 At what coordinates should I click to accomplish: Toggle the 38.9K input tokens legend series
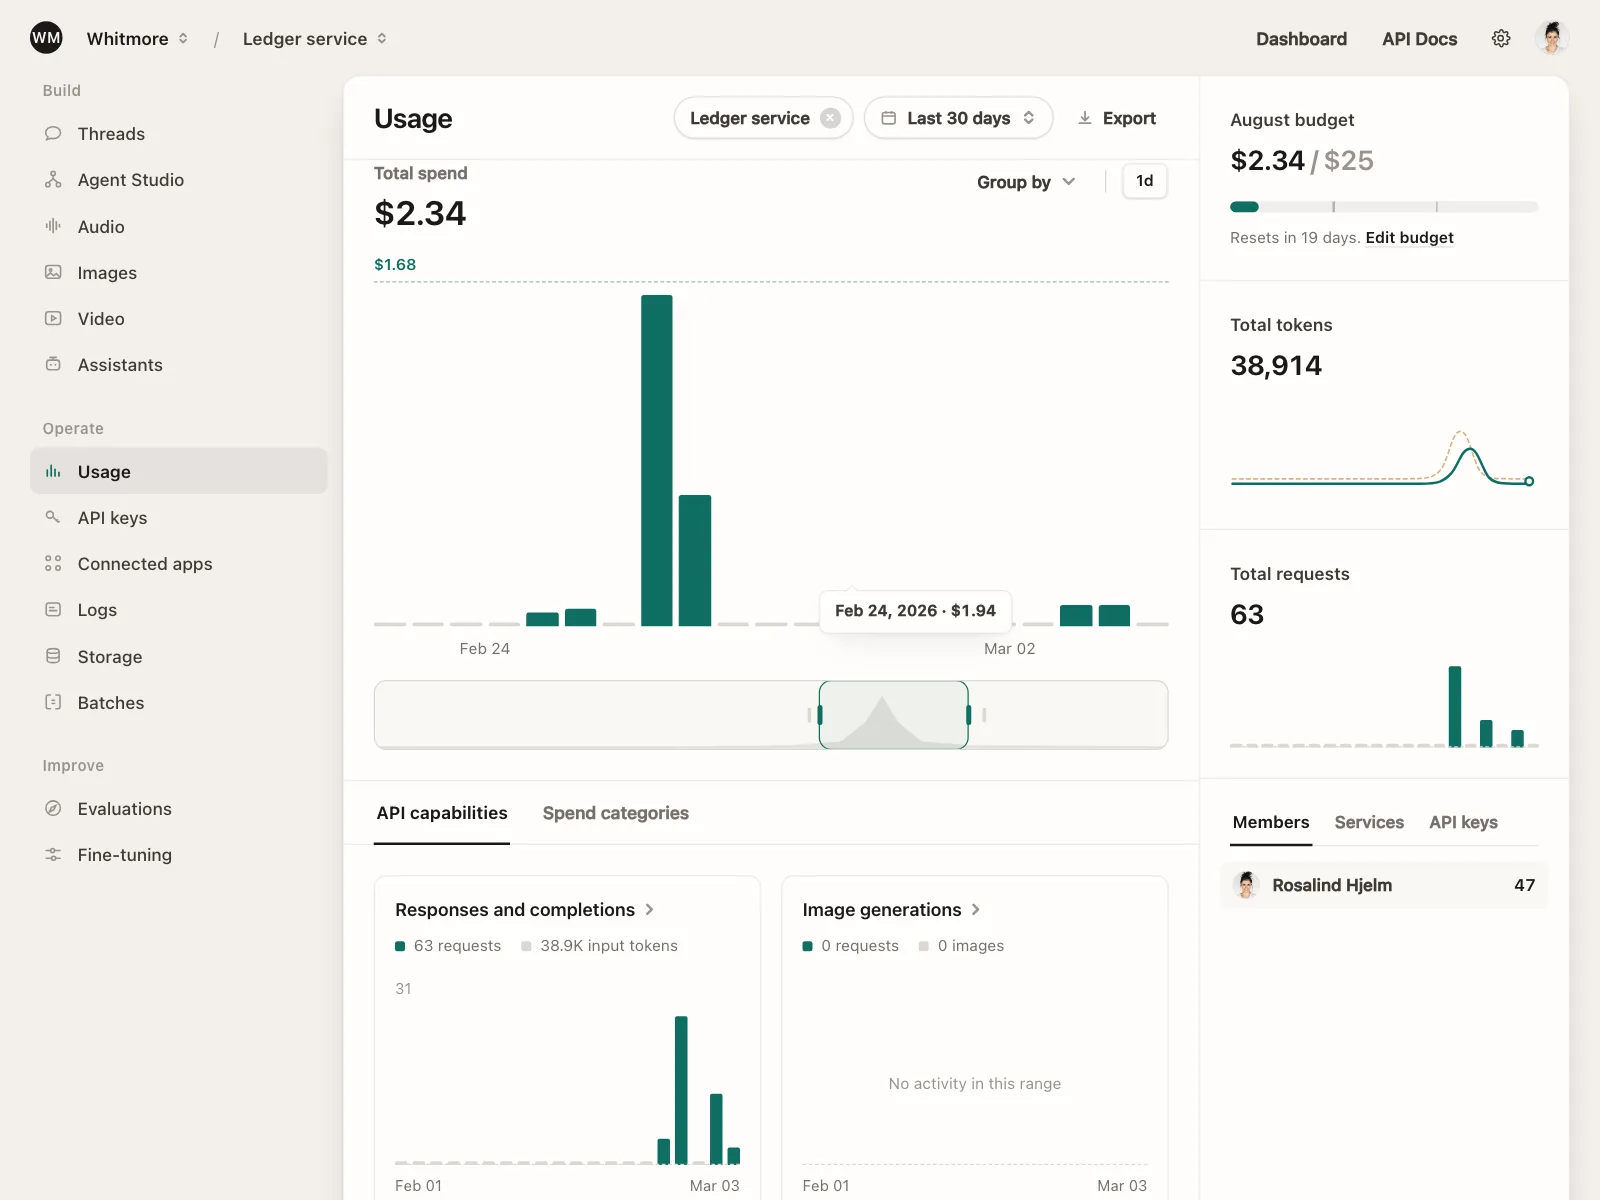coord(600,946)
